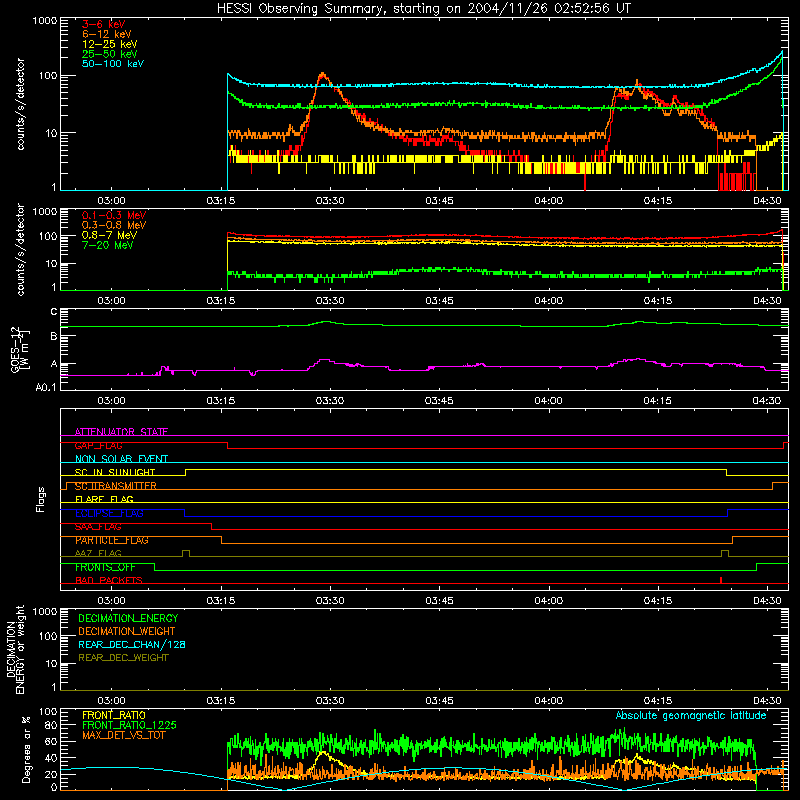Viewport: 800px width, 800px height.
Task: Select the 0.1-0.3 MeV legend label
Action: click(x=114, y=215)
